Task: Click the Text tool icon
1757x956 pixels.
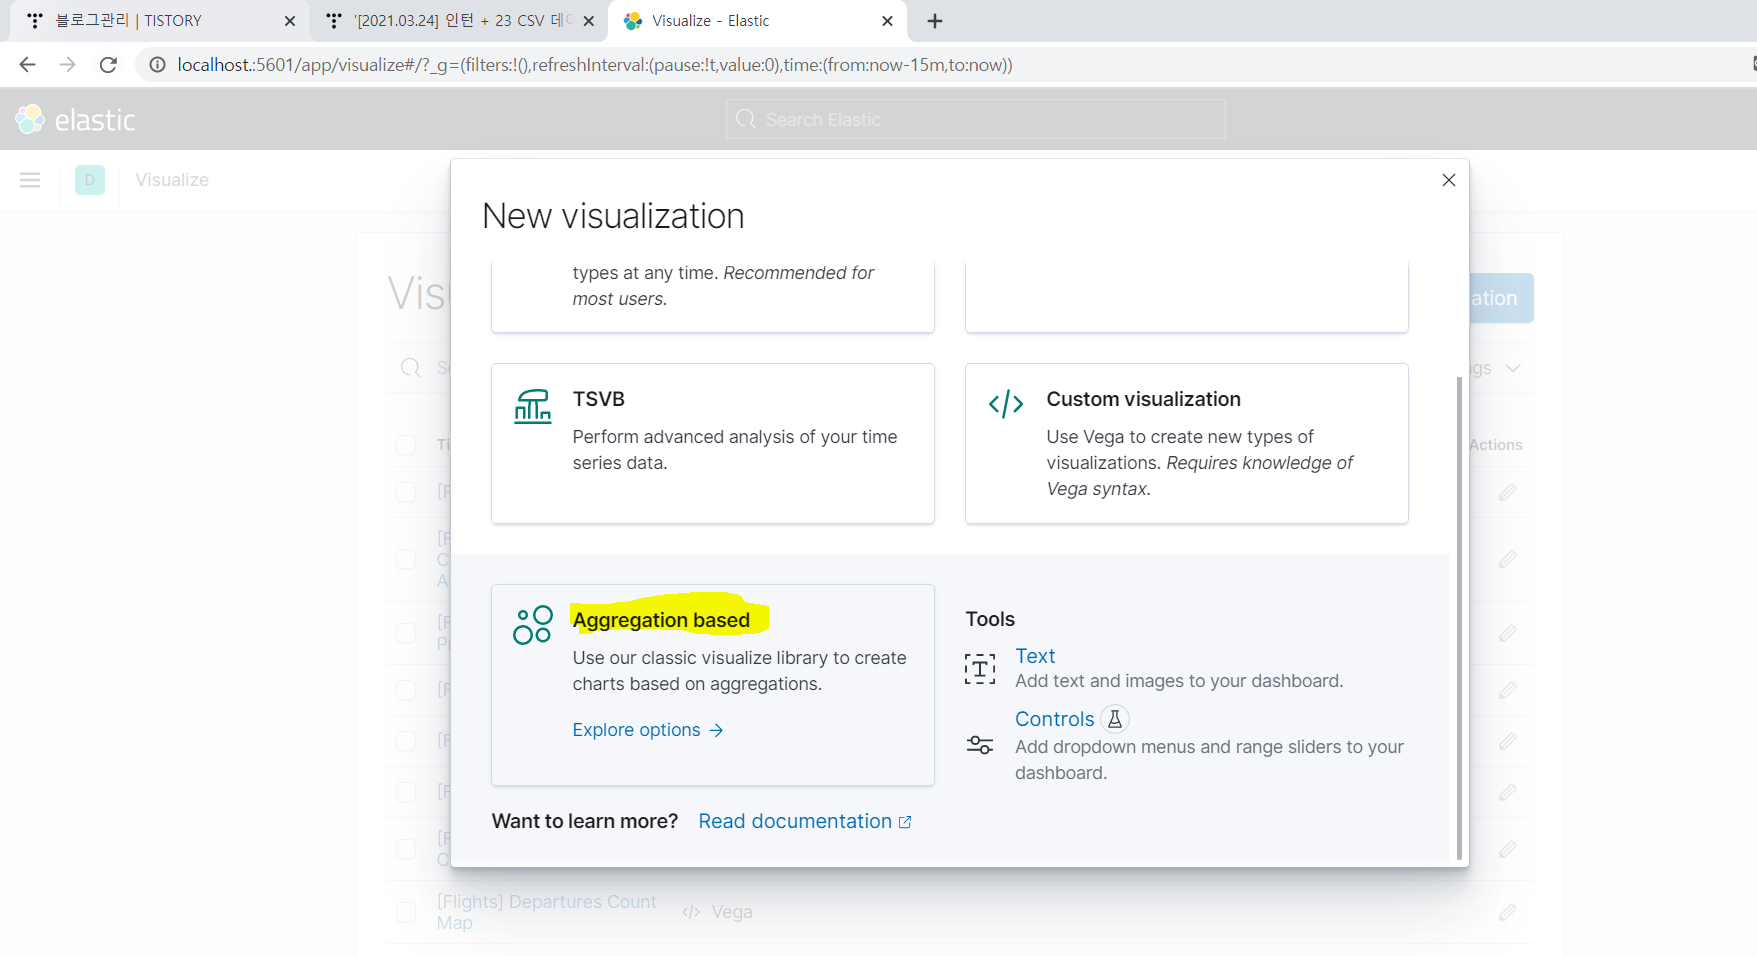Action: click(980, 669)
